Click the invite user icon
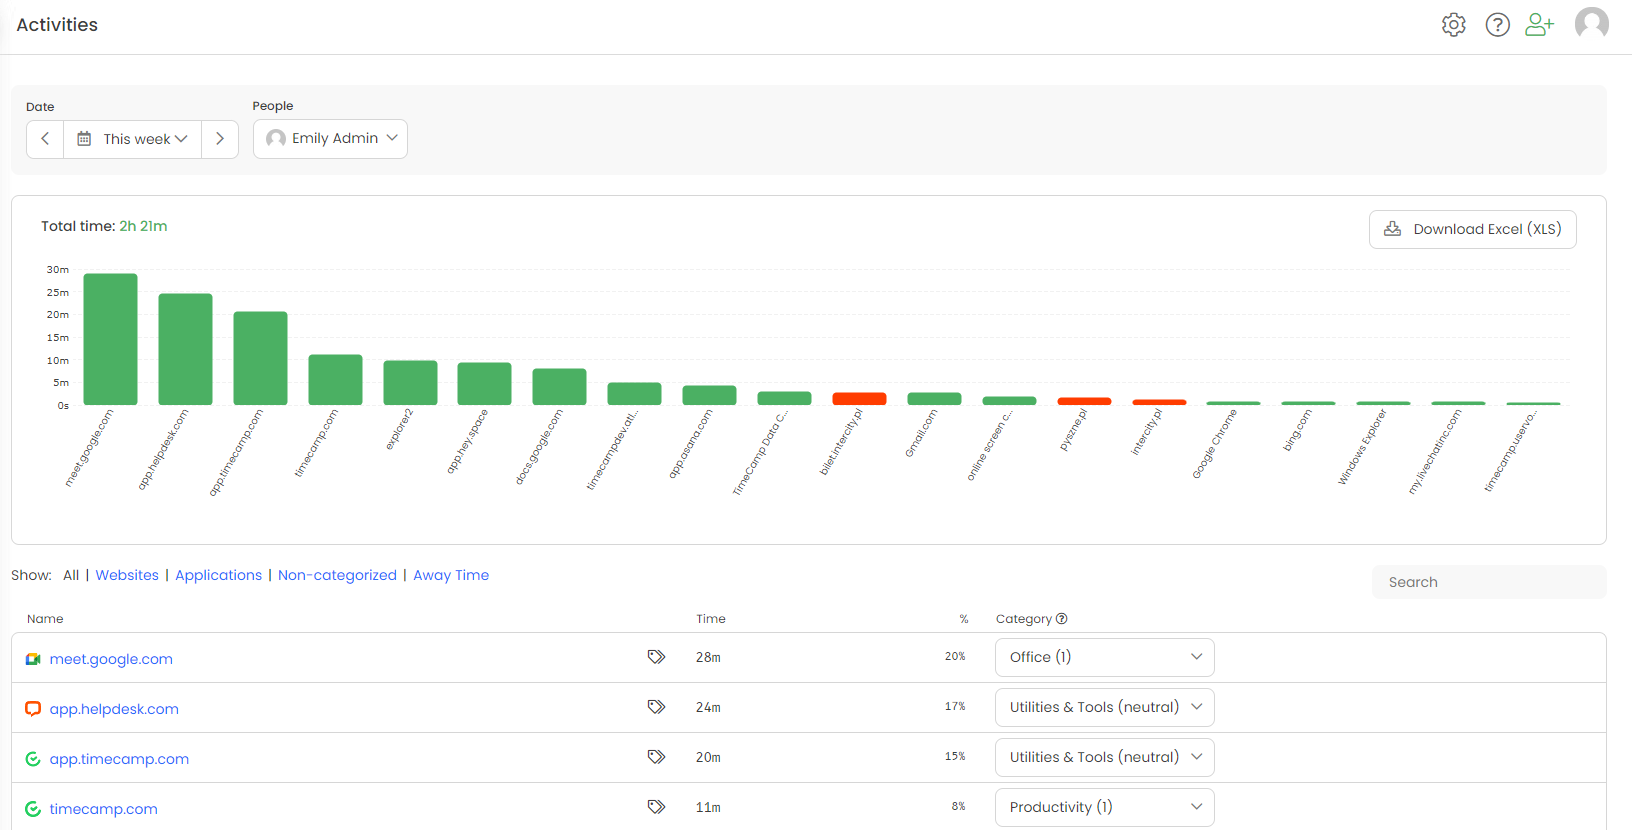1632x830 pixels. pyautogui.click(x=1540, y=25)
